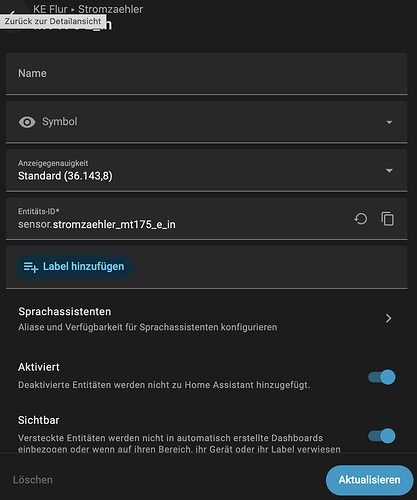Expand the Symbol picker dropdown arrow
This screenshot has width=417, height=500.
tap(389, 122)
